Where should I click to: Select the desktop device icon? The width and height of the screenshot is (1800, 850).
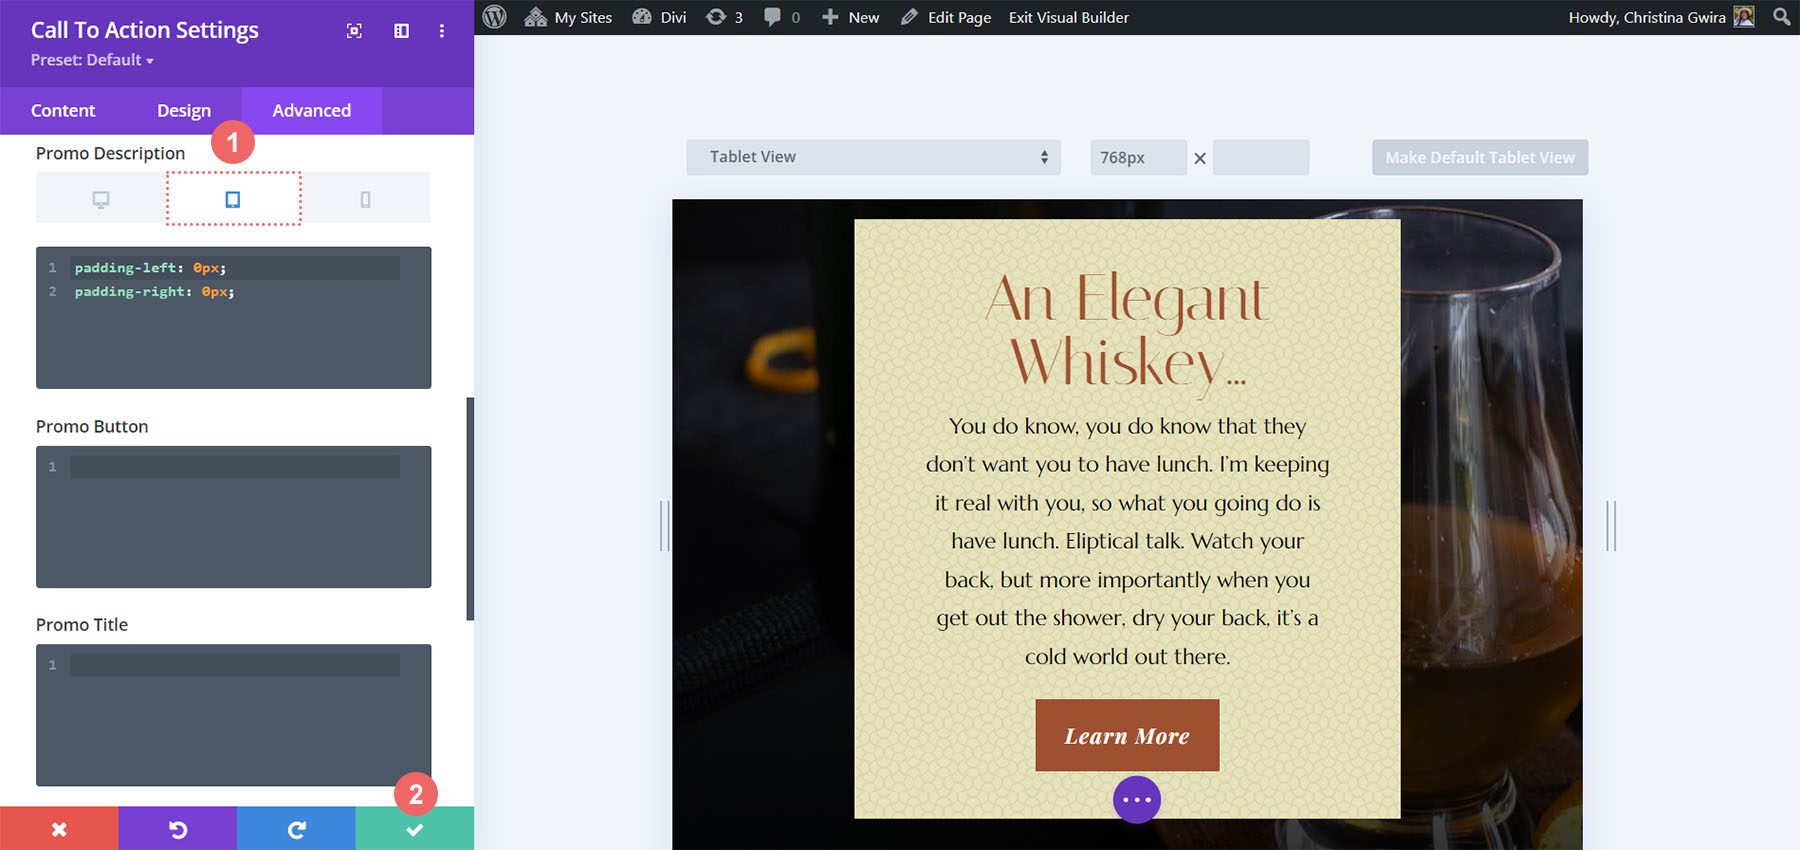(101, 199)
